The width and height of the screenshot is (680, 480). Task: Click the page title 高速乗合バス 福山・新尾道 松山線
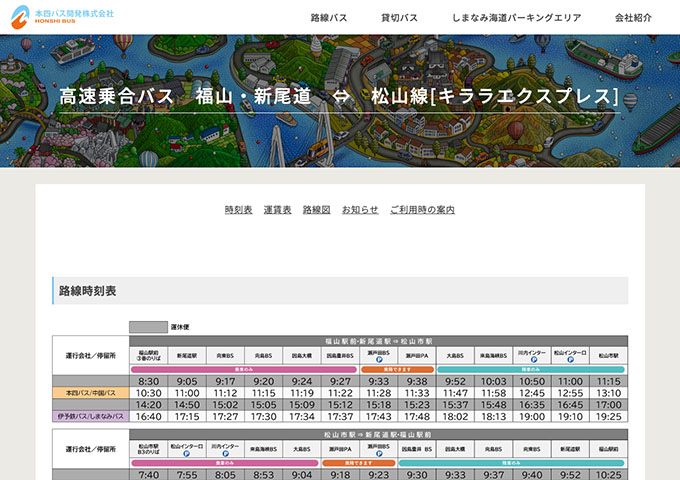(339, 96)
